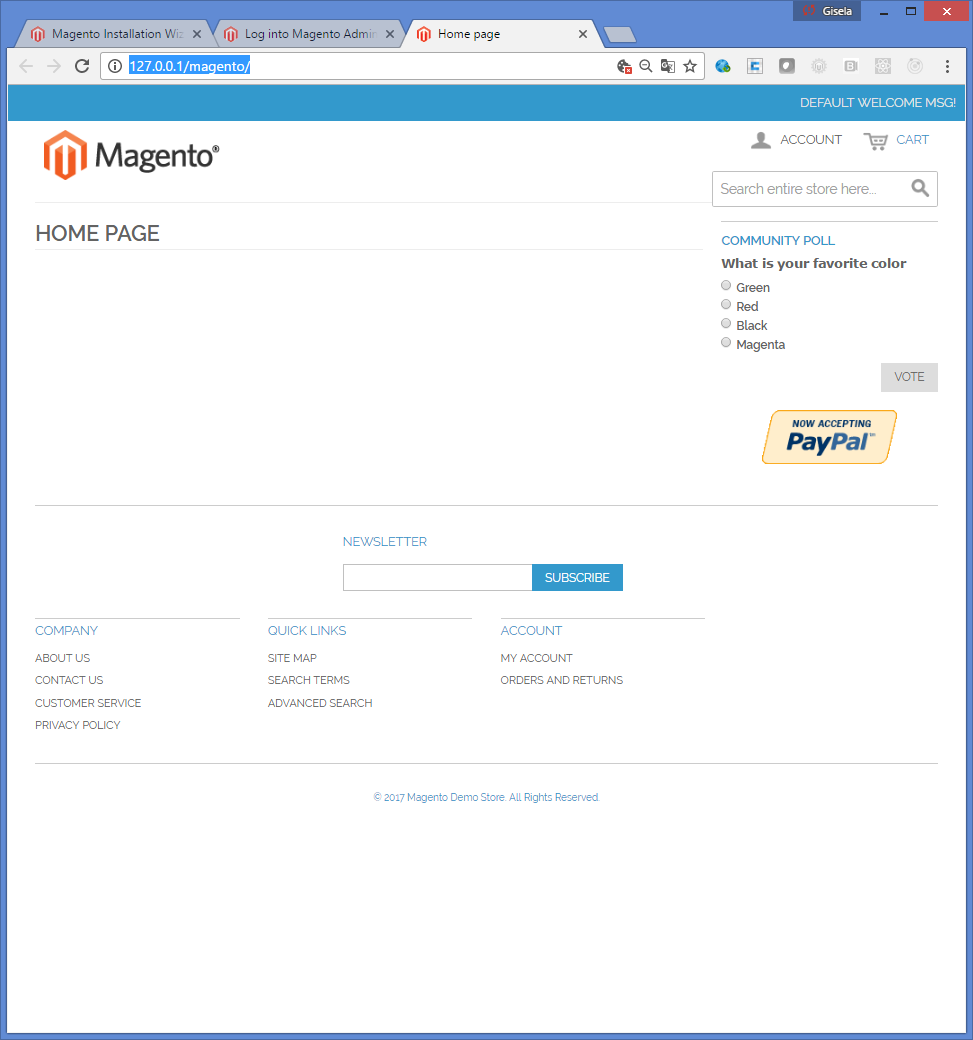Open the Chrome three-dot menu
Screen dimensions: 973x1040
pyautogui.click(x=947, y=66)
